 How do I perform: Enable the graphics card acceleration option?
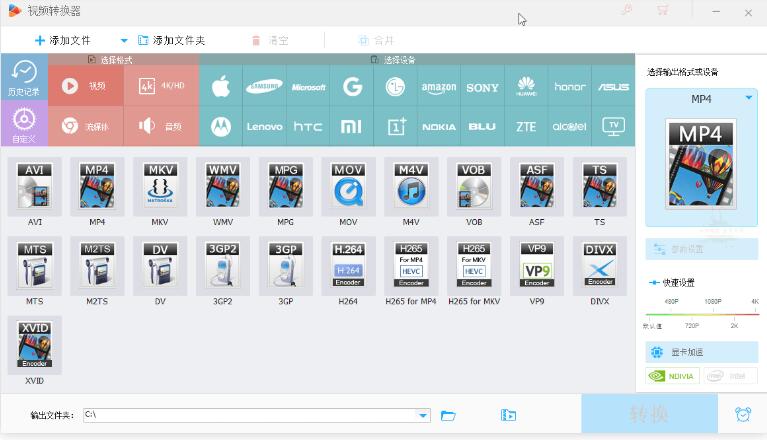(701, 352)
